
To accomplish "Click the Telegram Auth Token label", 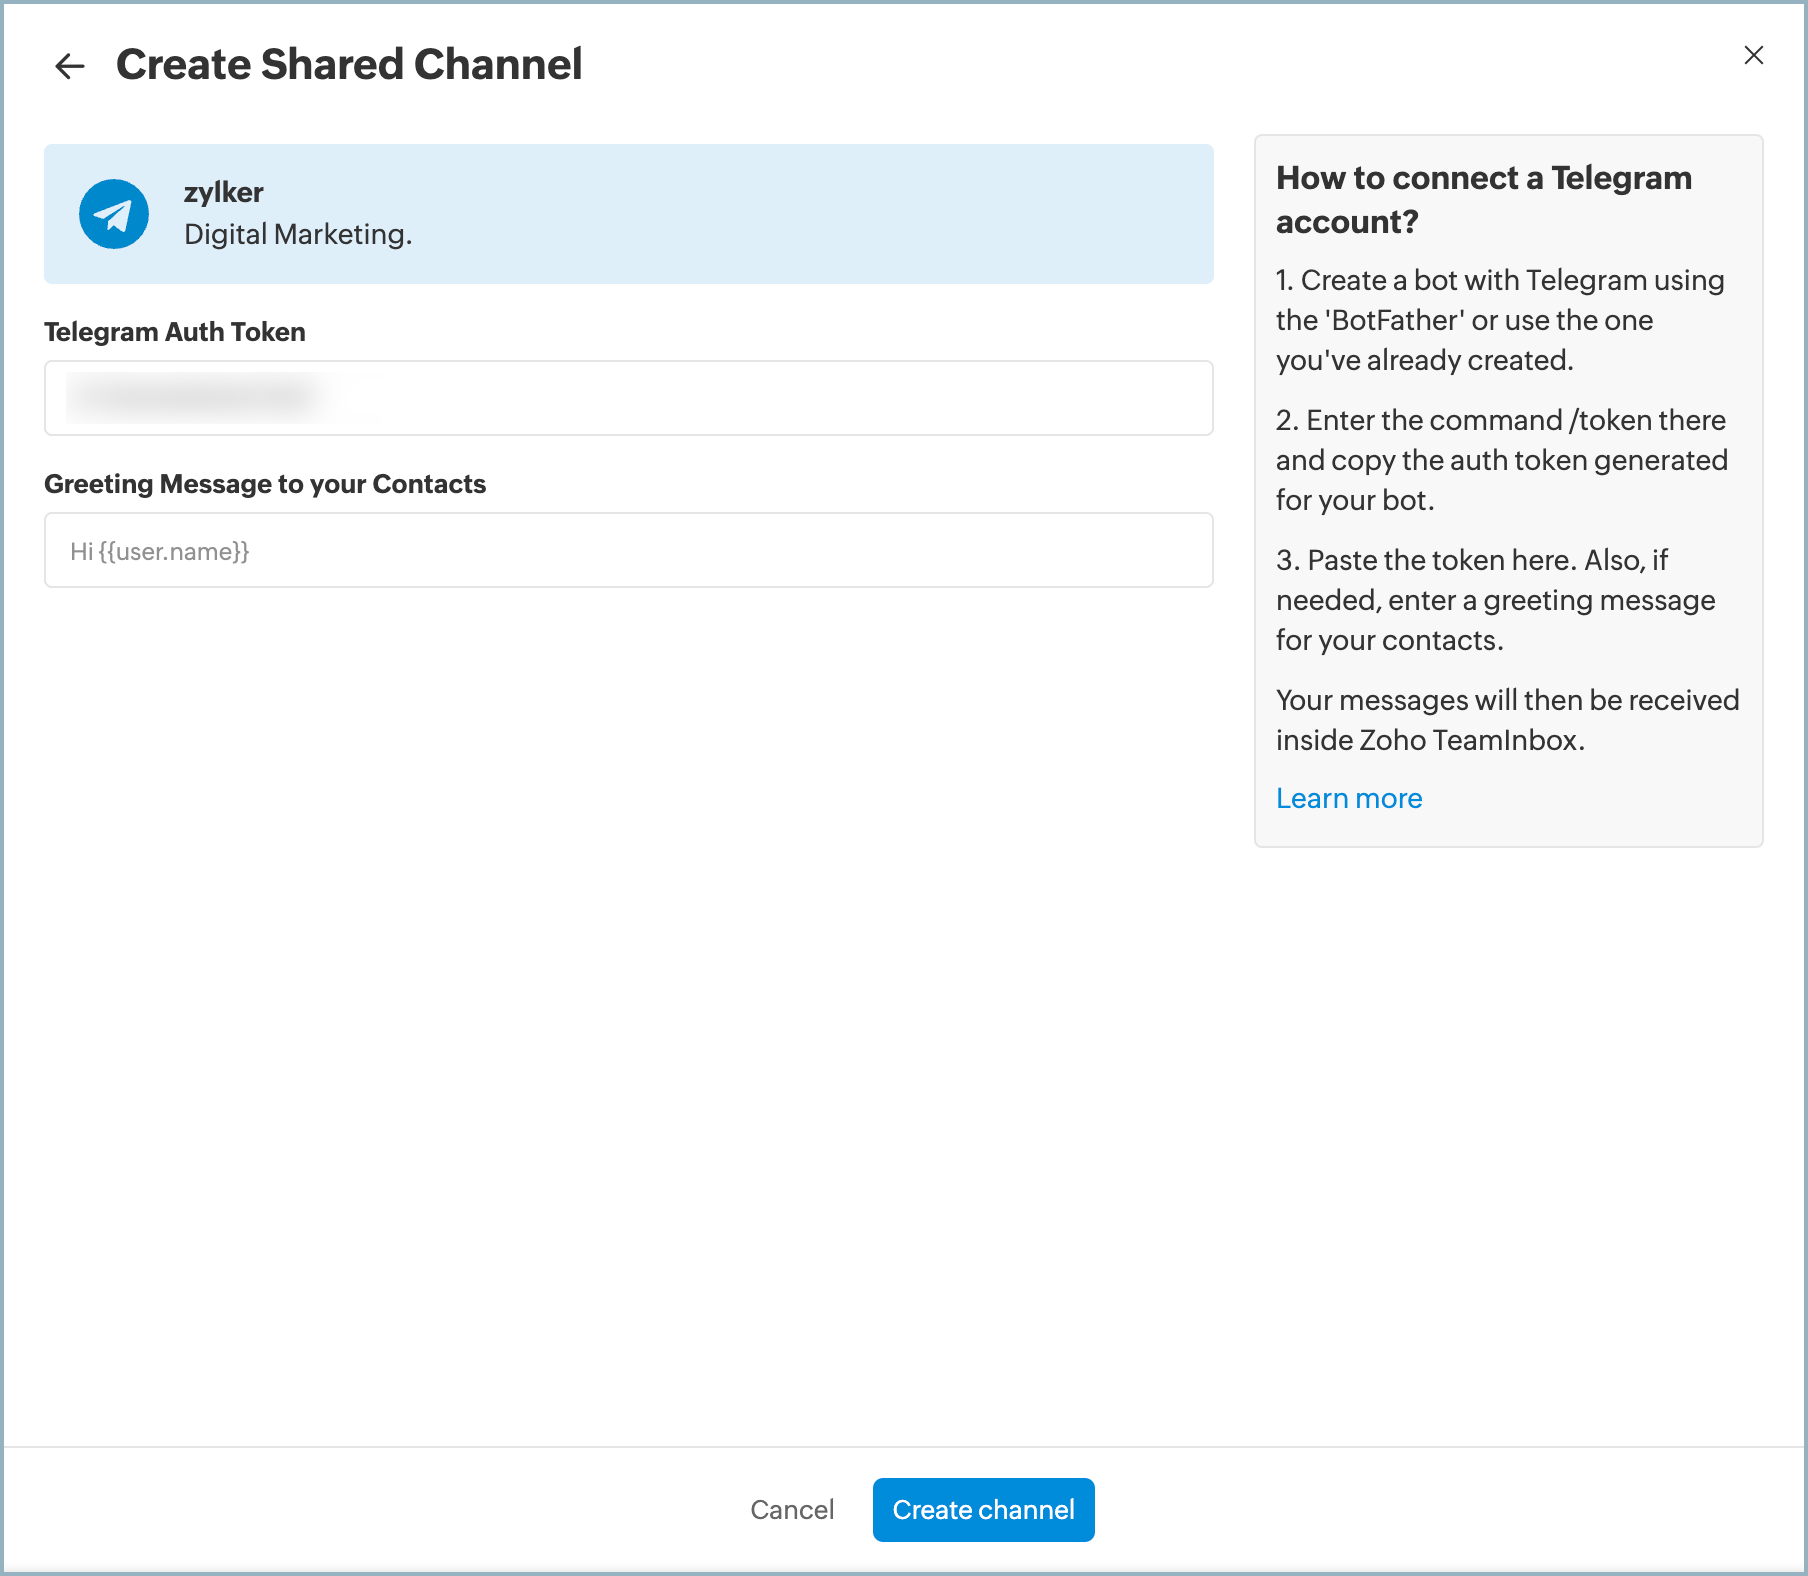I will pos(175,332).
